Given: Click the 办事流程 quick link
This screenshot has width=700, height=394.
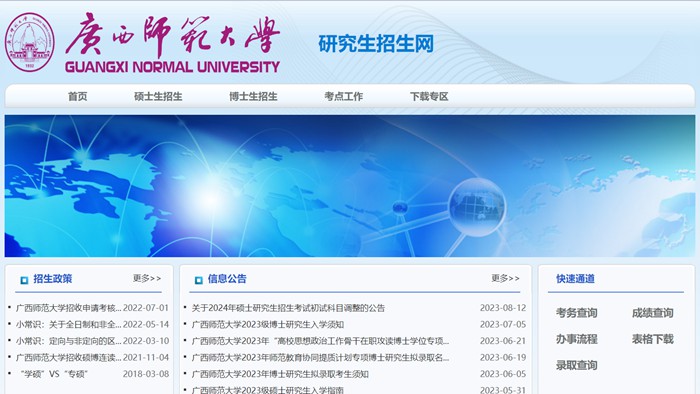Looking at the screenshot, I should pos(576,339).
